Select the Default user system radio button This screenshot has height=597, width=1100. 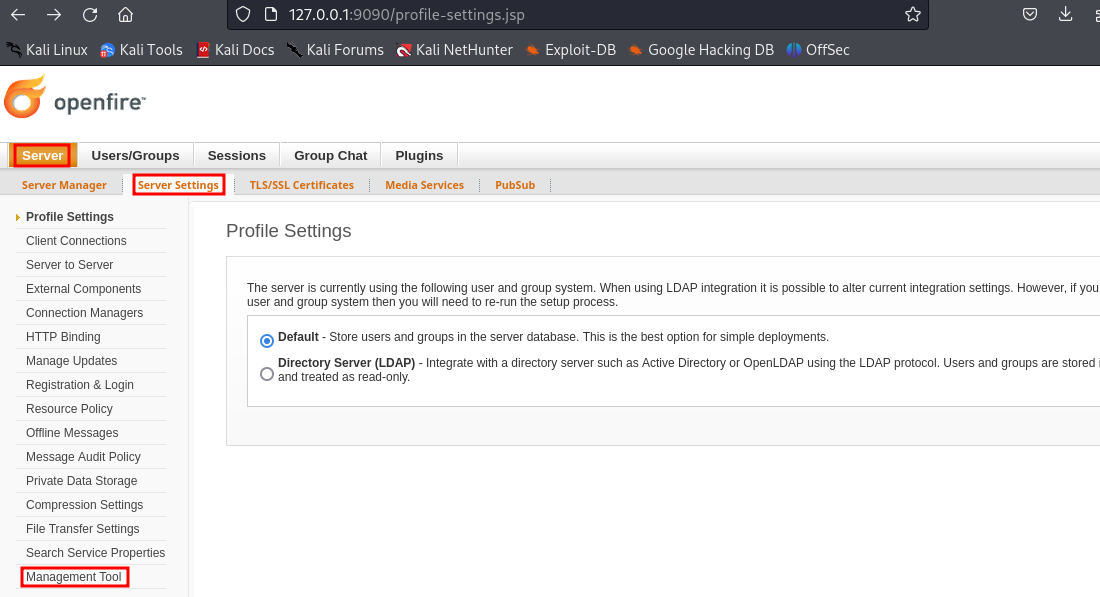click(x=267, y=340)
